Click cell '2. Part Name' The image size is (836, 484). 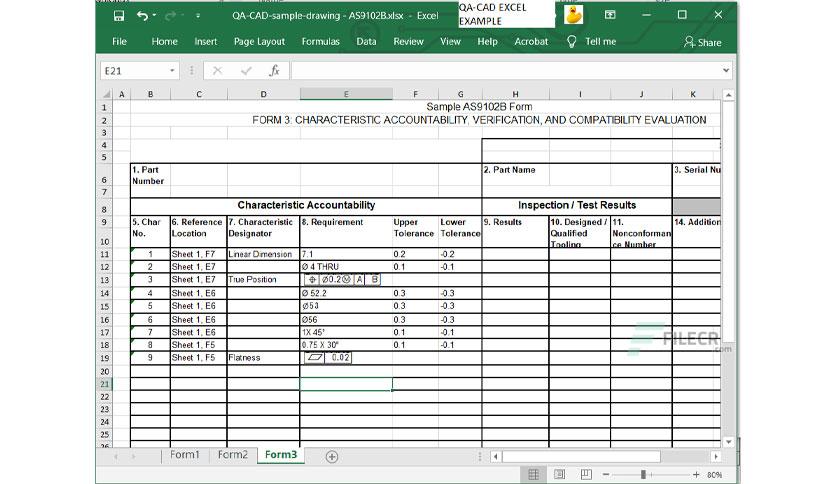[515, 175]
